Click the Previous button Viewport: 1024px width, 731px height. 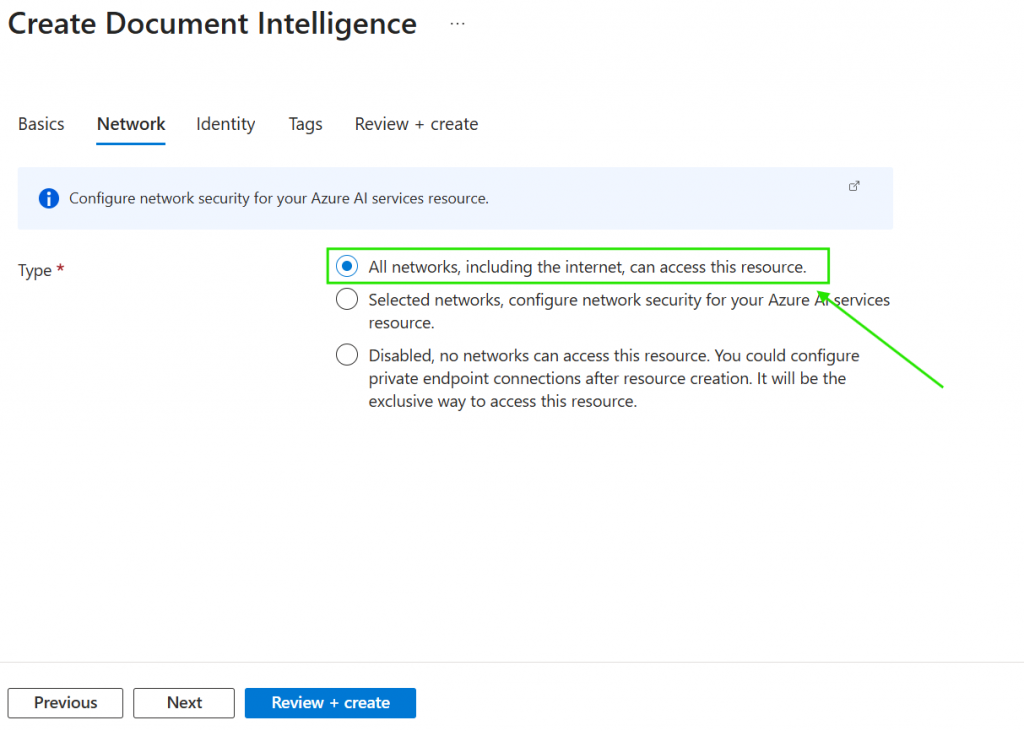point(65,703)
